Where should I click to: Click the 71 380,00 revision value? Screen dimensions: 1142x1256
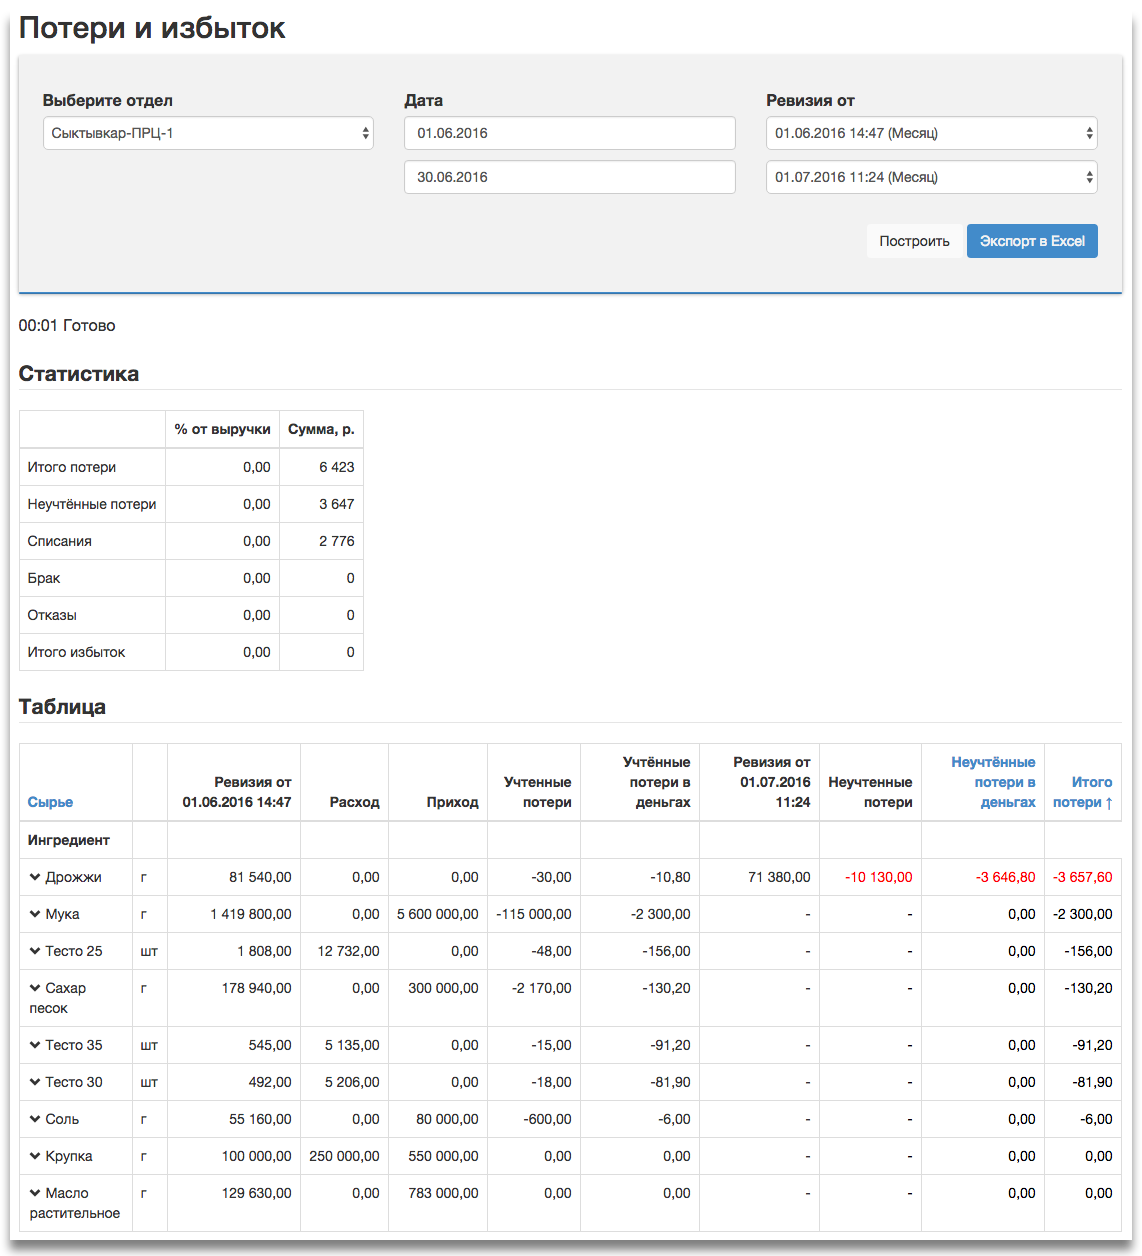[779, 877]
